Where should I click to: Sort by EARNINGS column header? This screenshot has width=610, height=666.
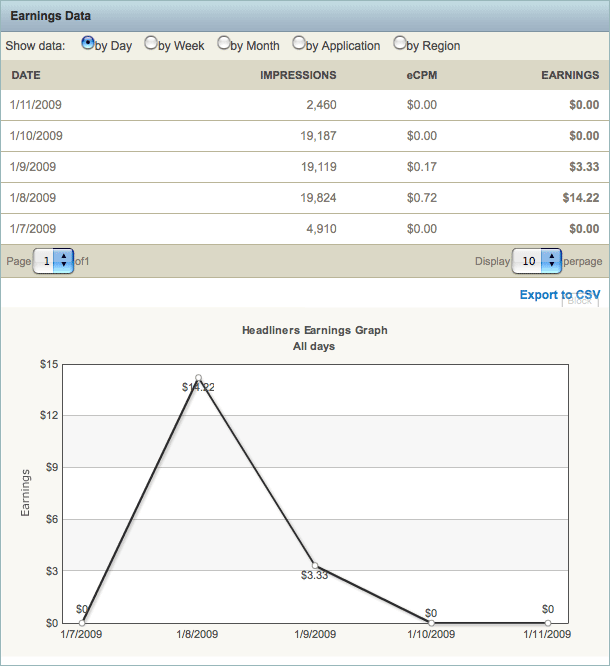570,75
